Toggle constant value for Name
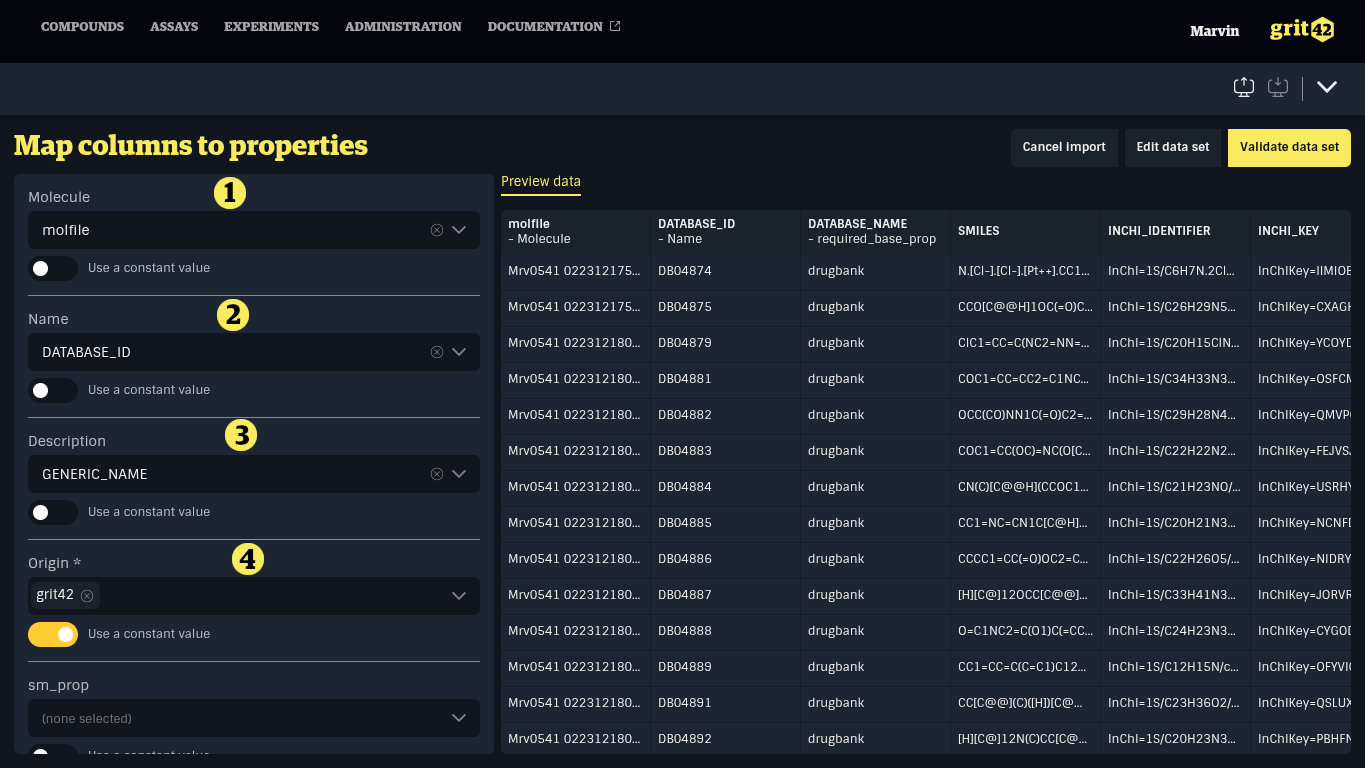 [x=53, y=390]
